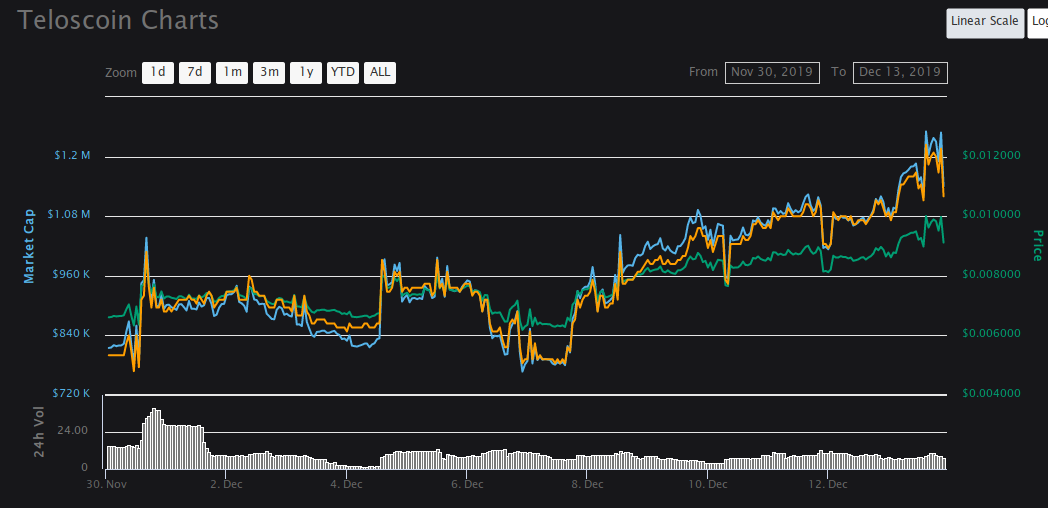Click the $0.006000 price label

pyautogui.click(x=991, y=334)
